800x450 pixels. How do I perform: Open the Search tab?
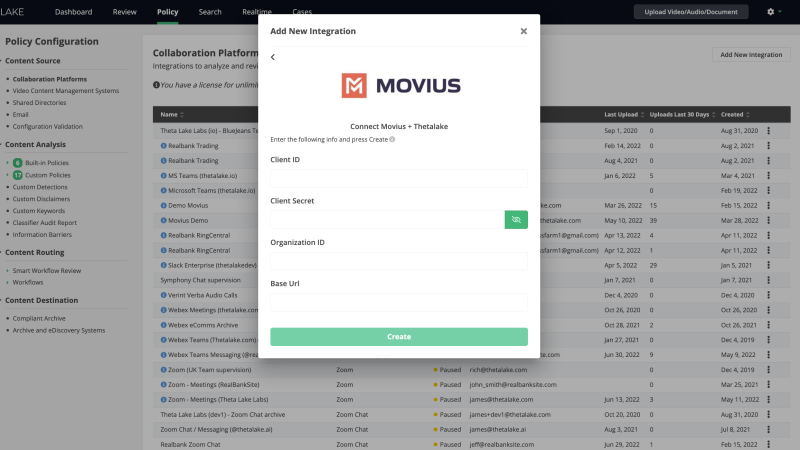(210, 12)
